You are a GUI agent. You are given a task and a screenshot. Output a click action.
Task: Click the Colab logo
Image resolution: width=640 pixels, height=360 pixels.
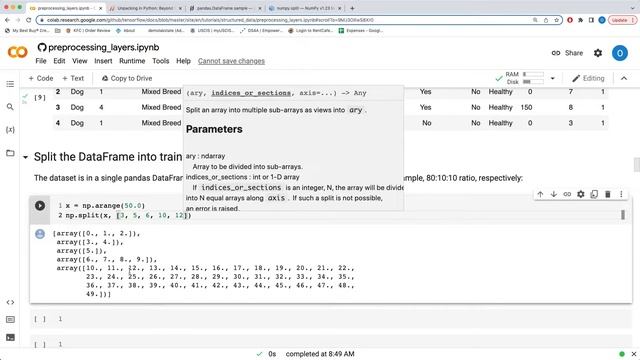[x=18, y=52]
